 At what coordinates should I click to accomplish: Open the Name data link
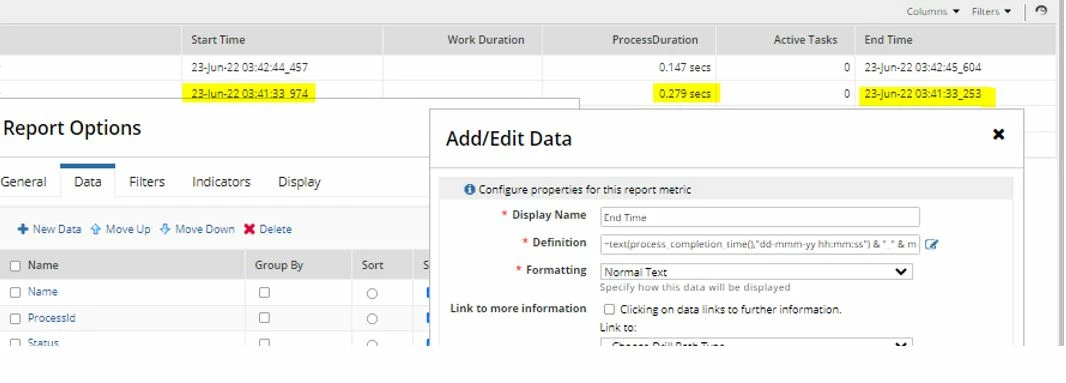tap(43, 291)
